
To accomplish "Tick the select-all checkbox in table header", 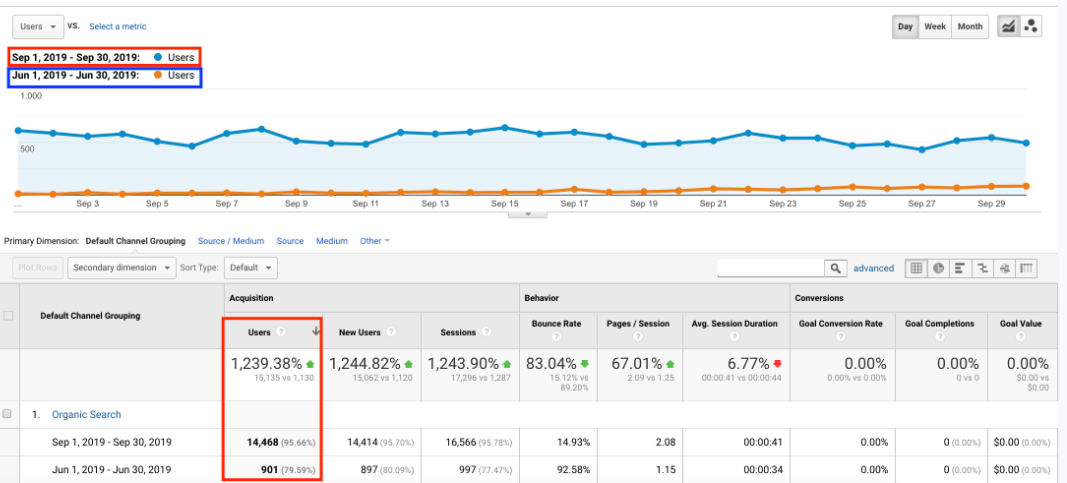I will [9, 316].
